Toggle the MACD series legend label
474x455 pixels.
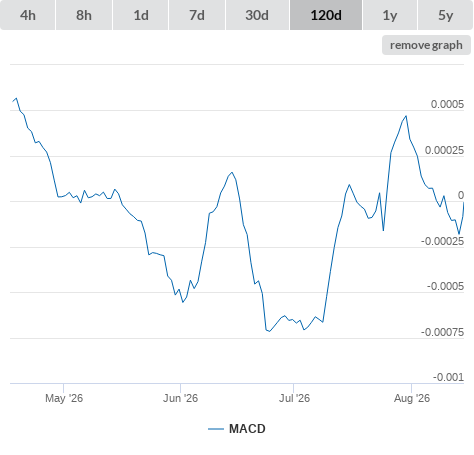click(x=247, y=429)
